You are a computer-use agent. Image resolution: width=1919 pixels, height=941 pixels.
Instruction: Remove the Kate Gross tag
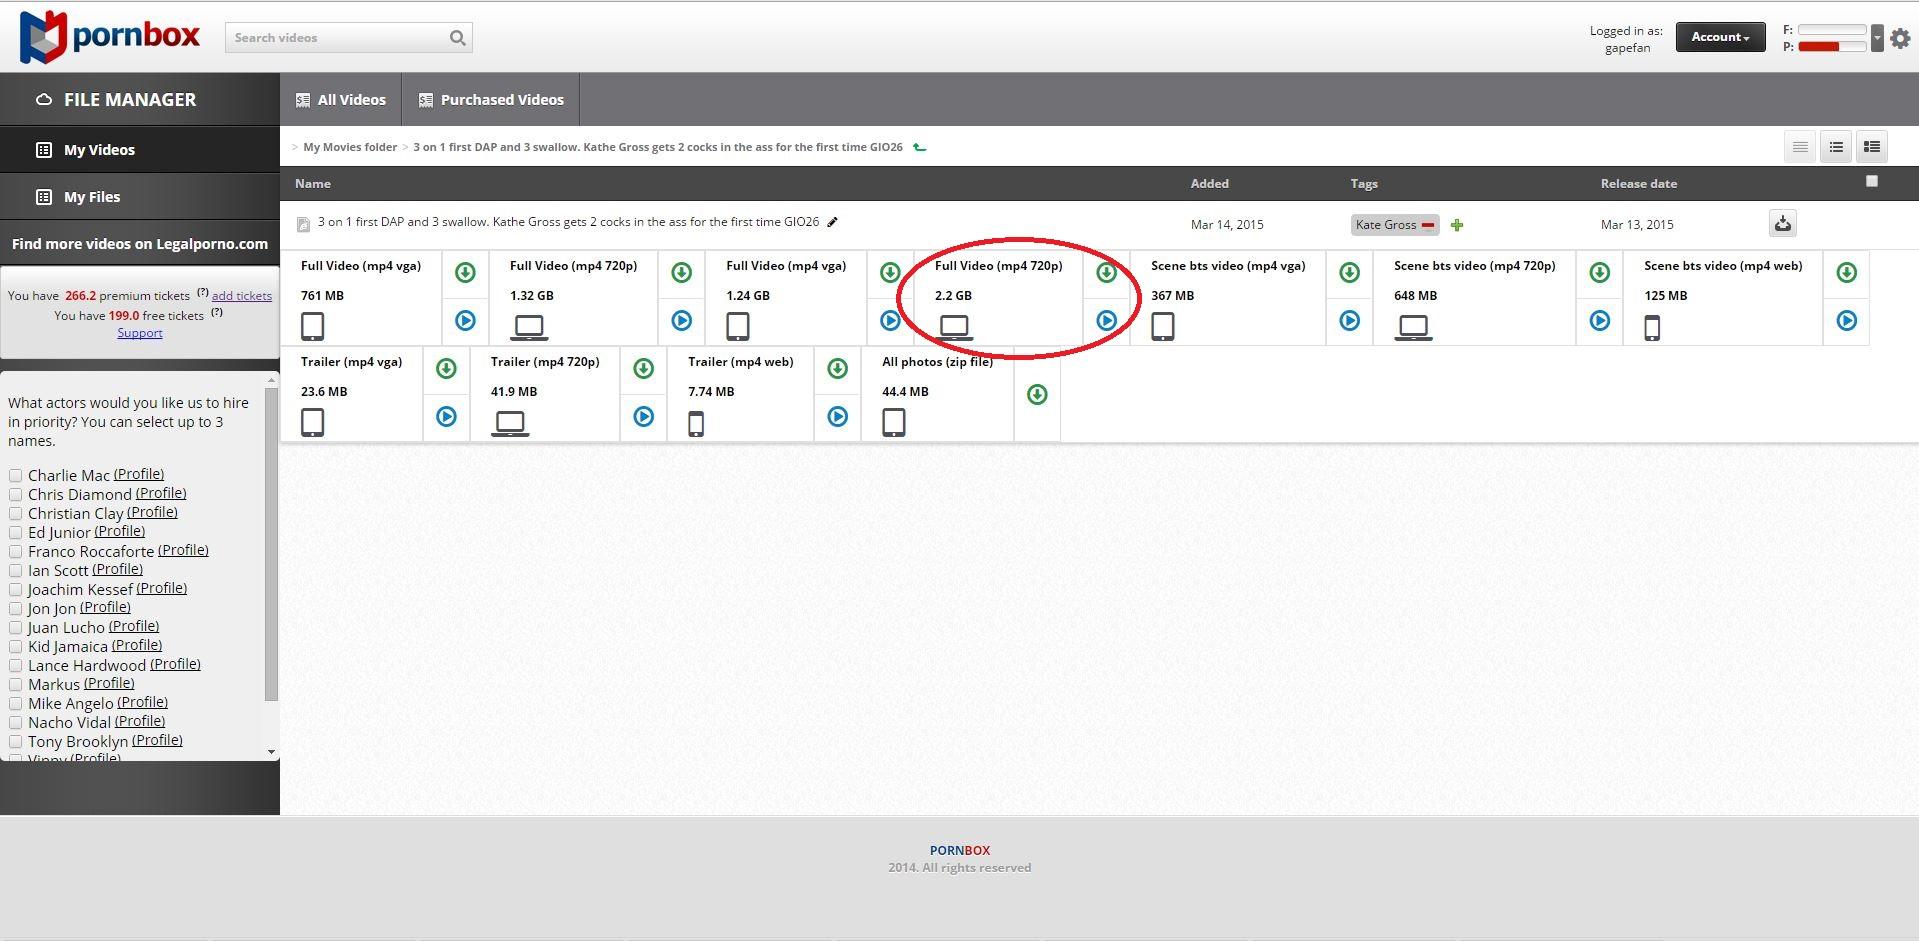pos(1428,225)
